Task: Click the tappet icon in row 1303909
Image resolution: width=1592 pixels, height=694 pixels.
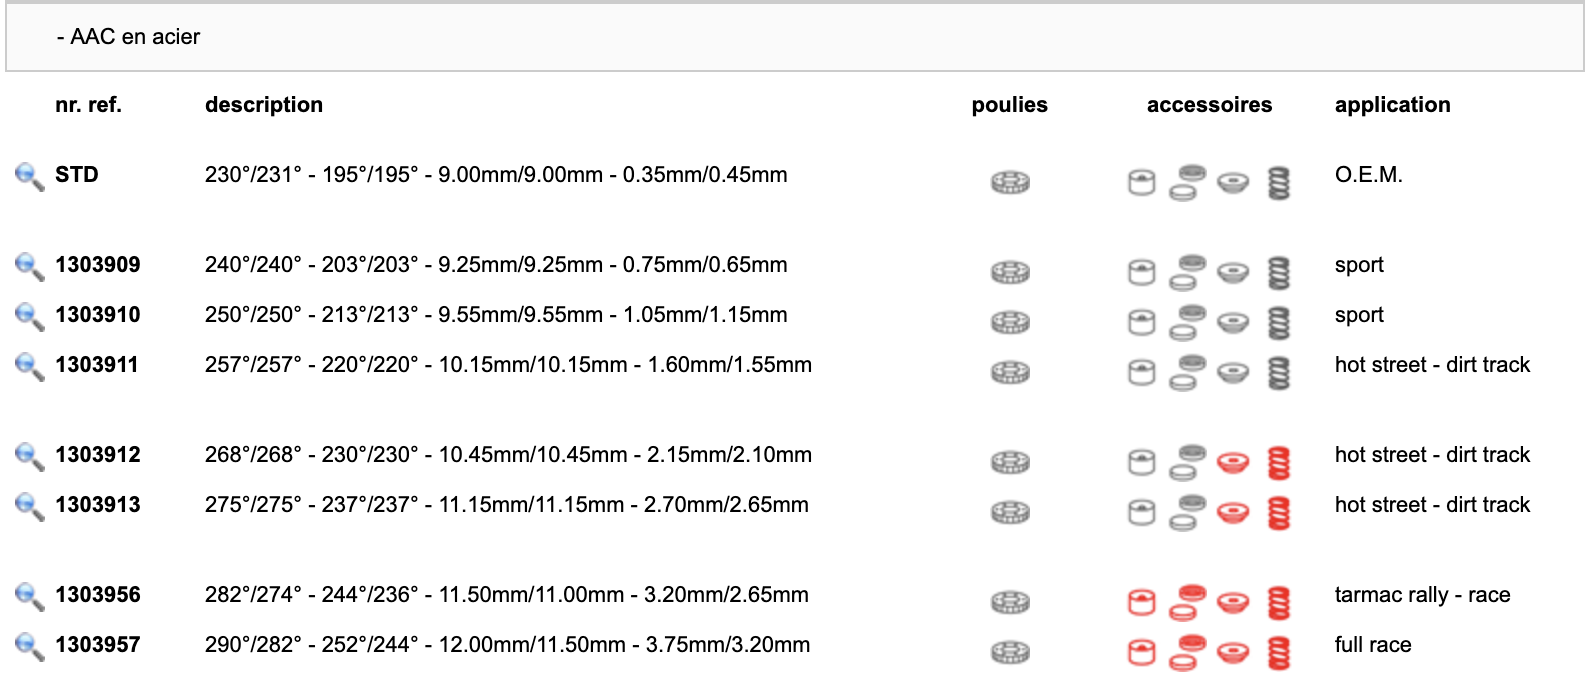Action: [1141, 272]
